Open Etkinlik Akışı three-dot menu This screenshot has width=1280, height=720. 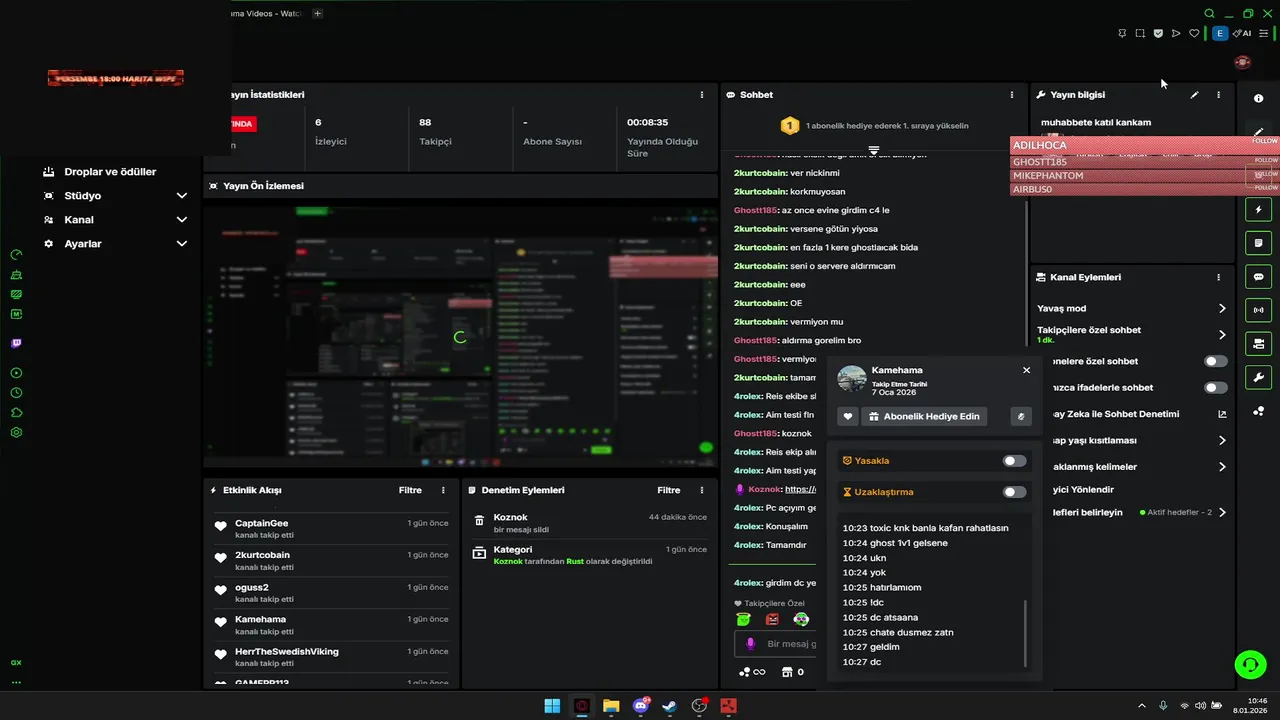pos(443,491)
